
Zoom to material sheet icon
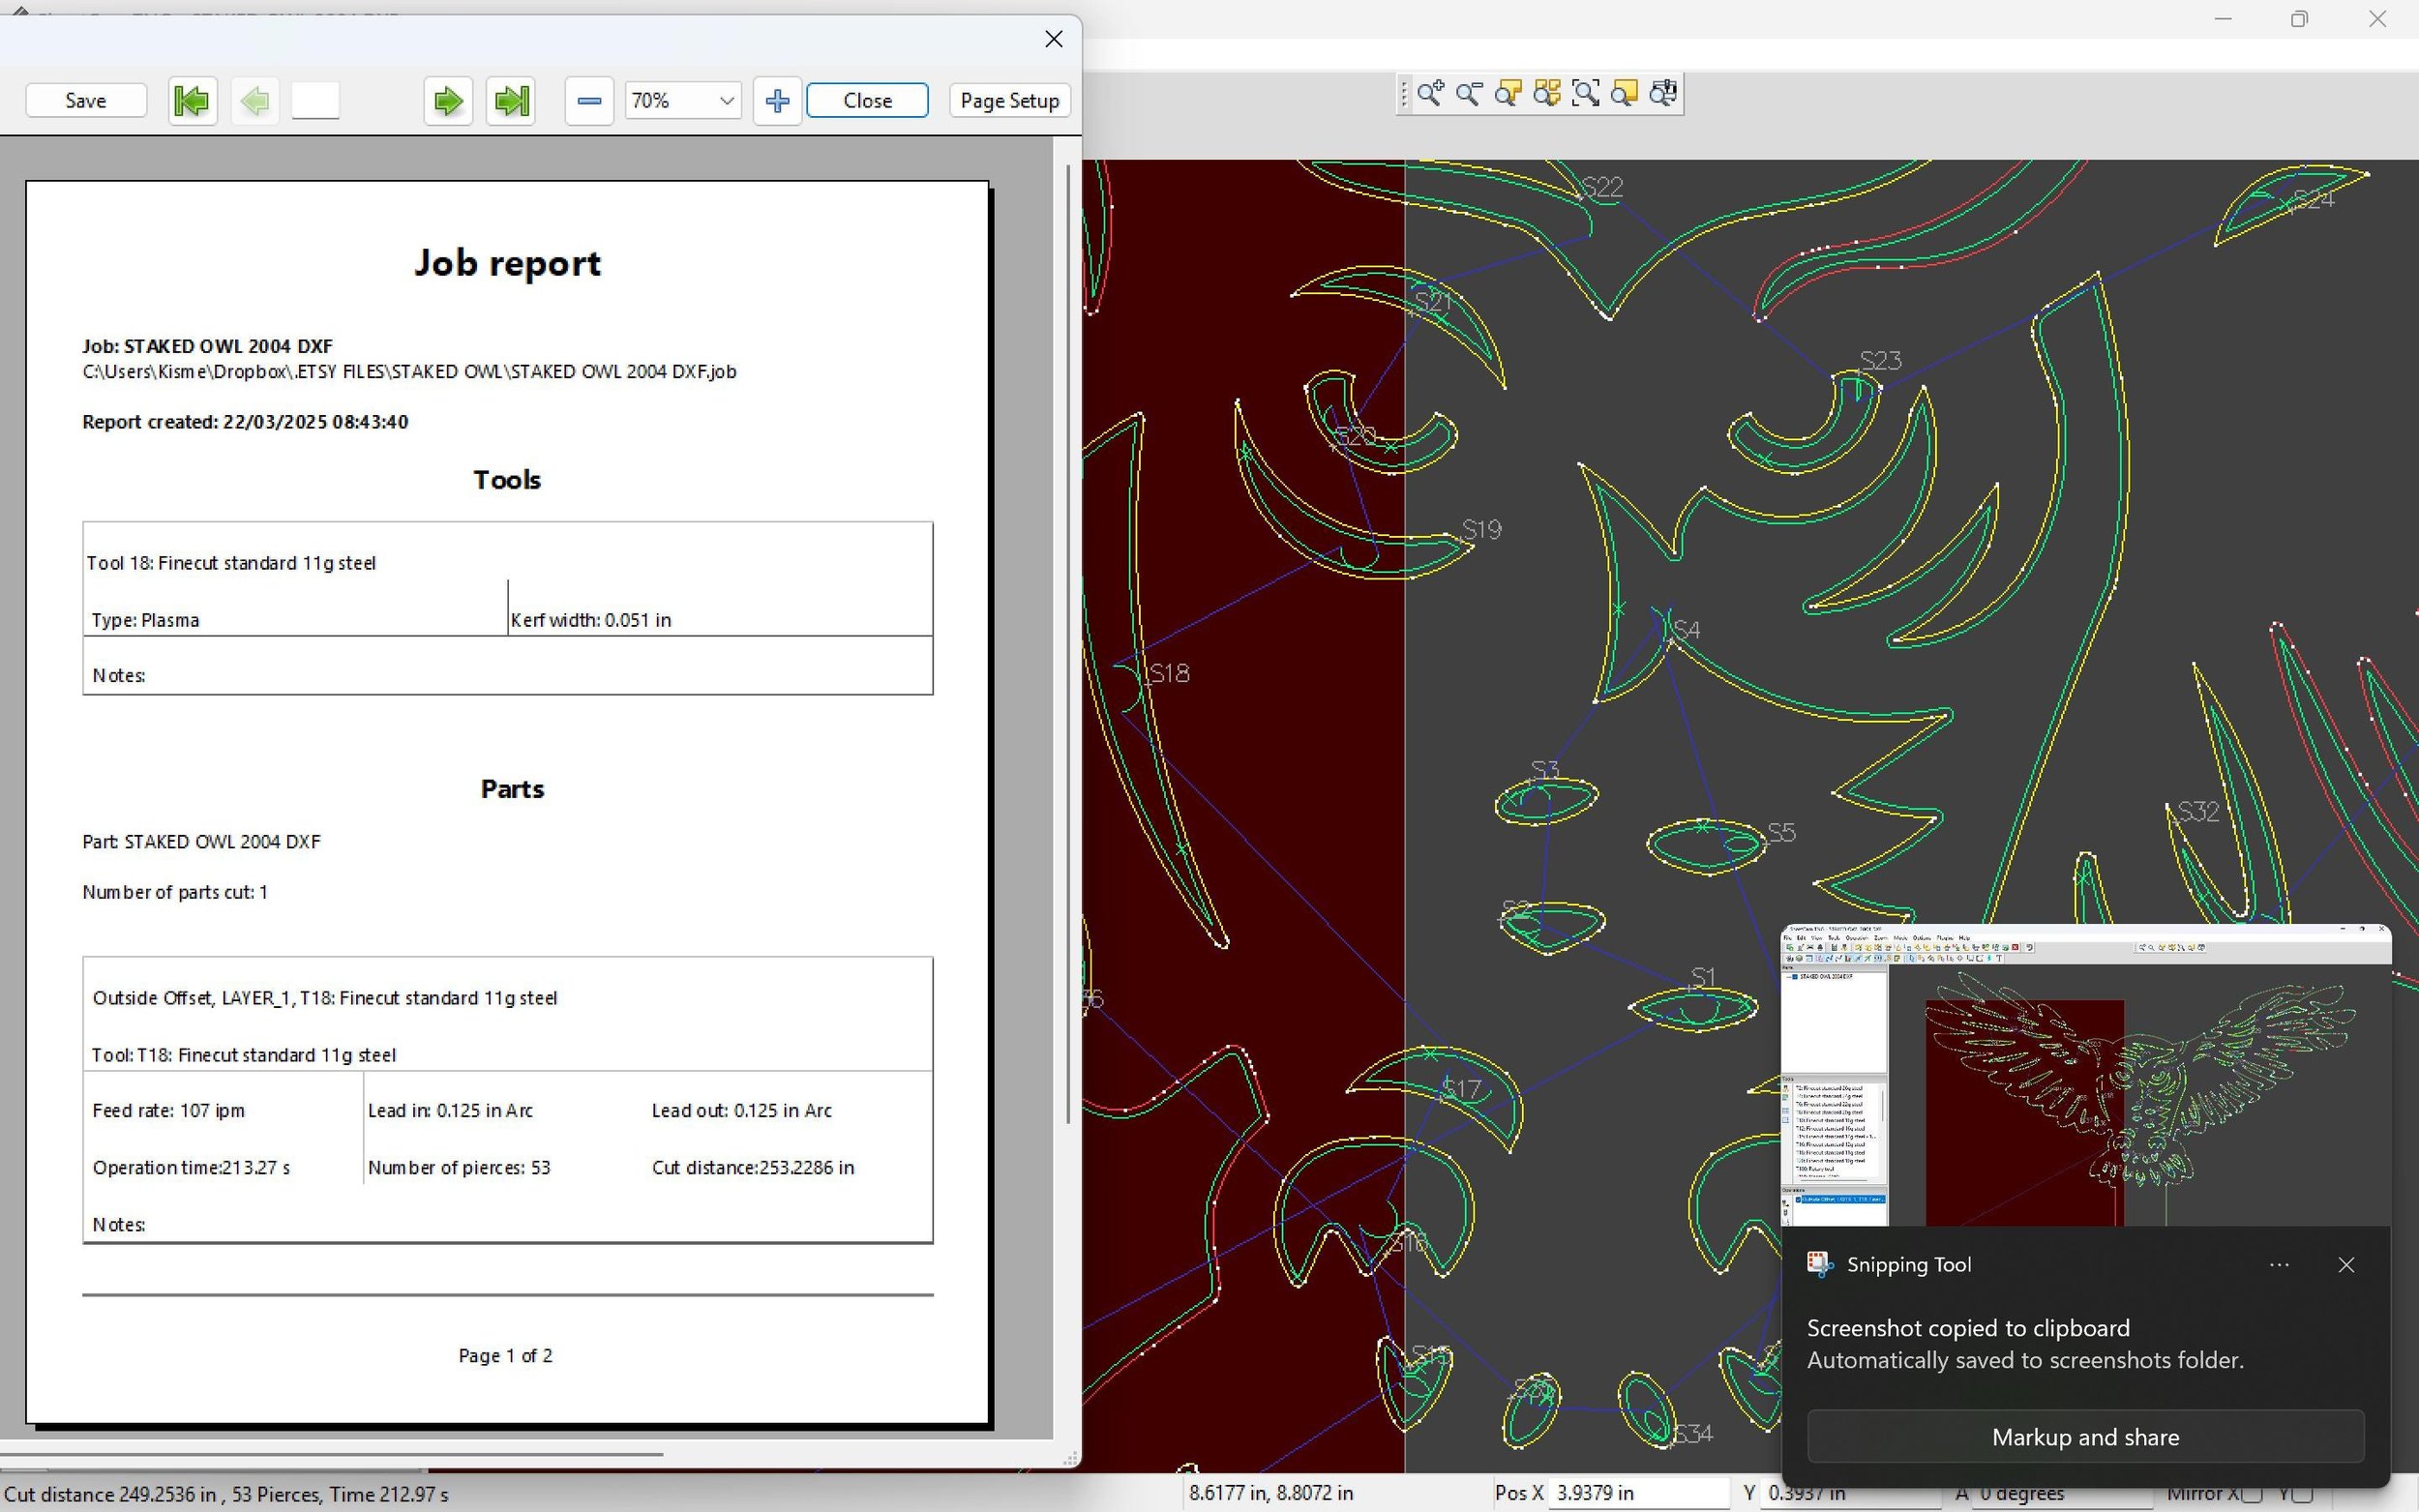coord(1625,94)
